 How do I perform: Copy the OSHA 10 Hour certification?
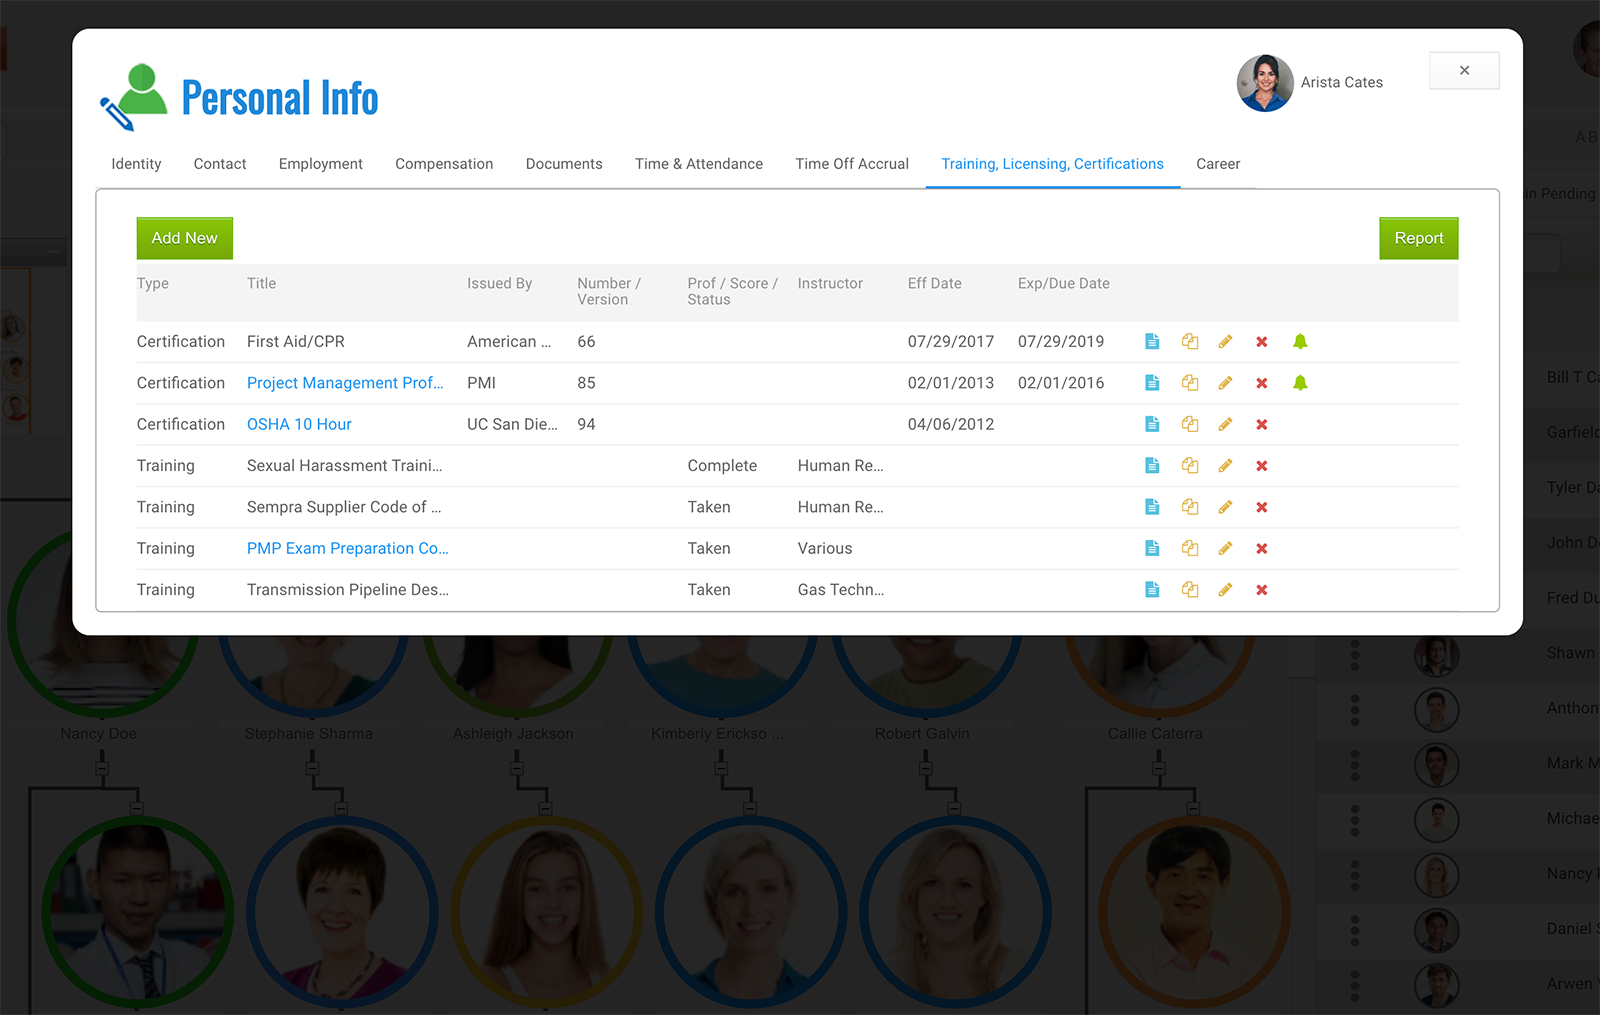tap(1190, 424)
